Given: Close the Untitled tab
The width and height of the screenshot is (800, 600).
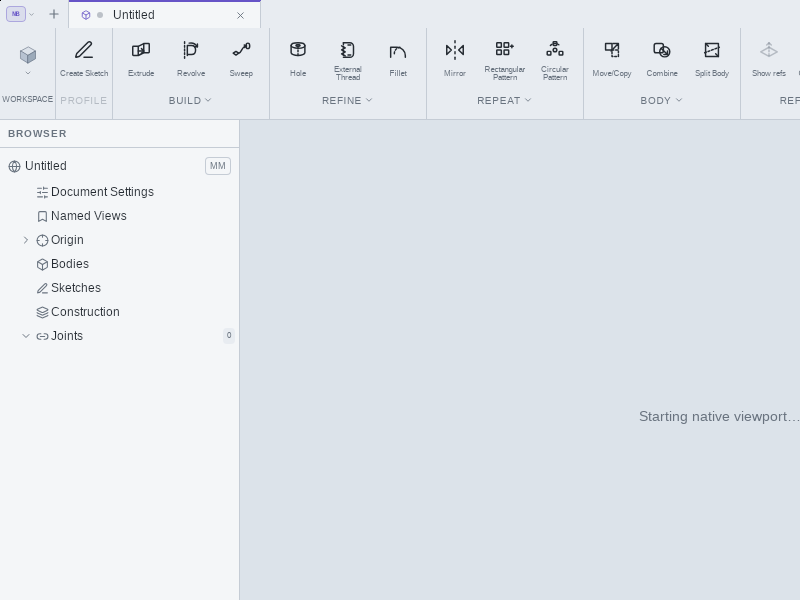Looking at the screenshot, I should [x=240, y=15].
